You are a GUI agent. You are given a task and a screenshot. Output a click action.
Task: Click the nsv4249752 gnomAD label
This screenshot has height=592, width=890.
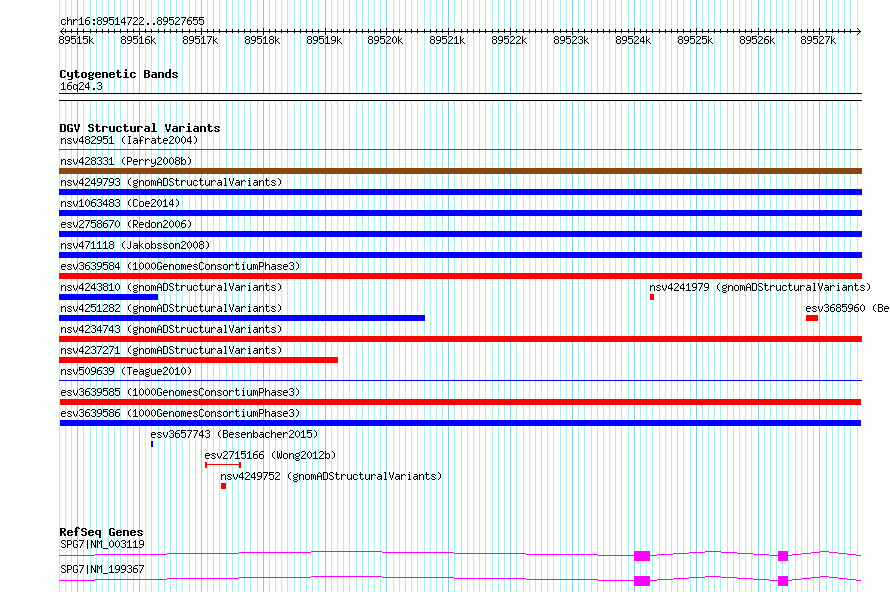pyautogui.click(x=331, y=476)
